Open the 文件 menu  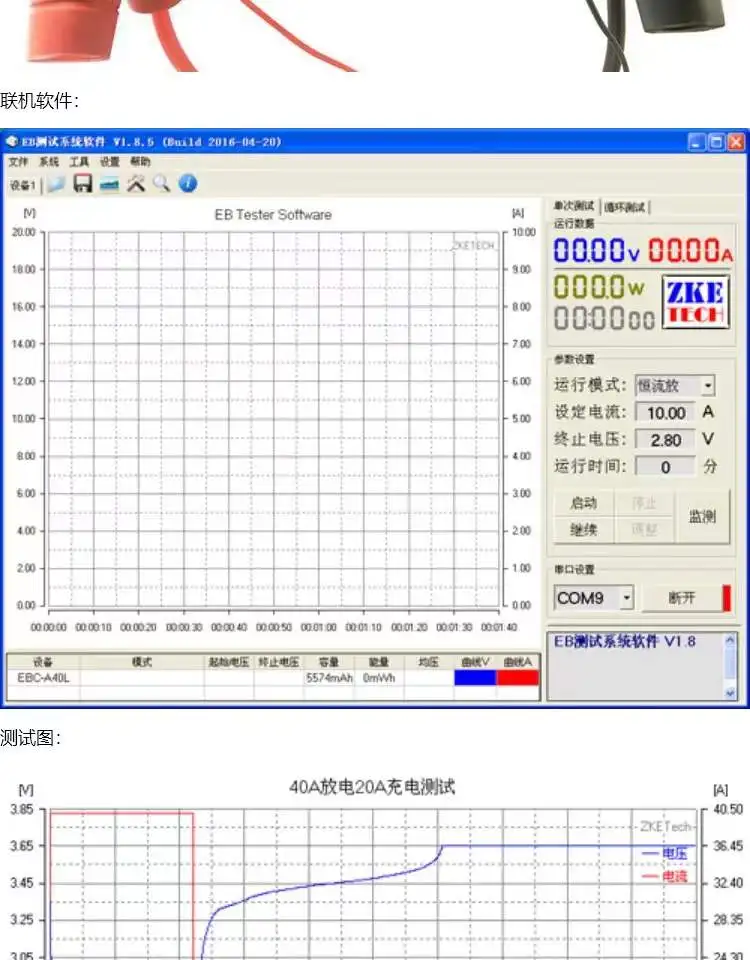coord(19,162)
